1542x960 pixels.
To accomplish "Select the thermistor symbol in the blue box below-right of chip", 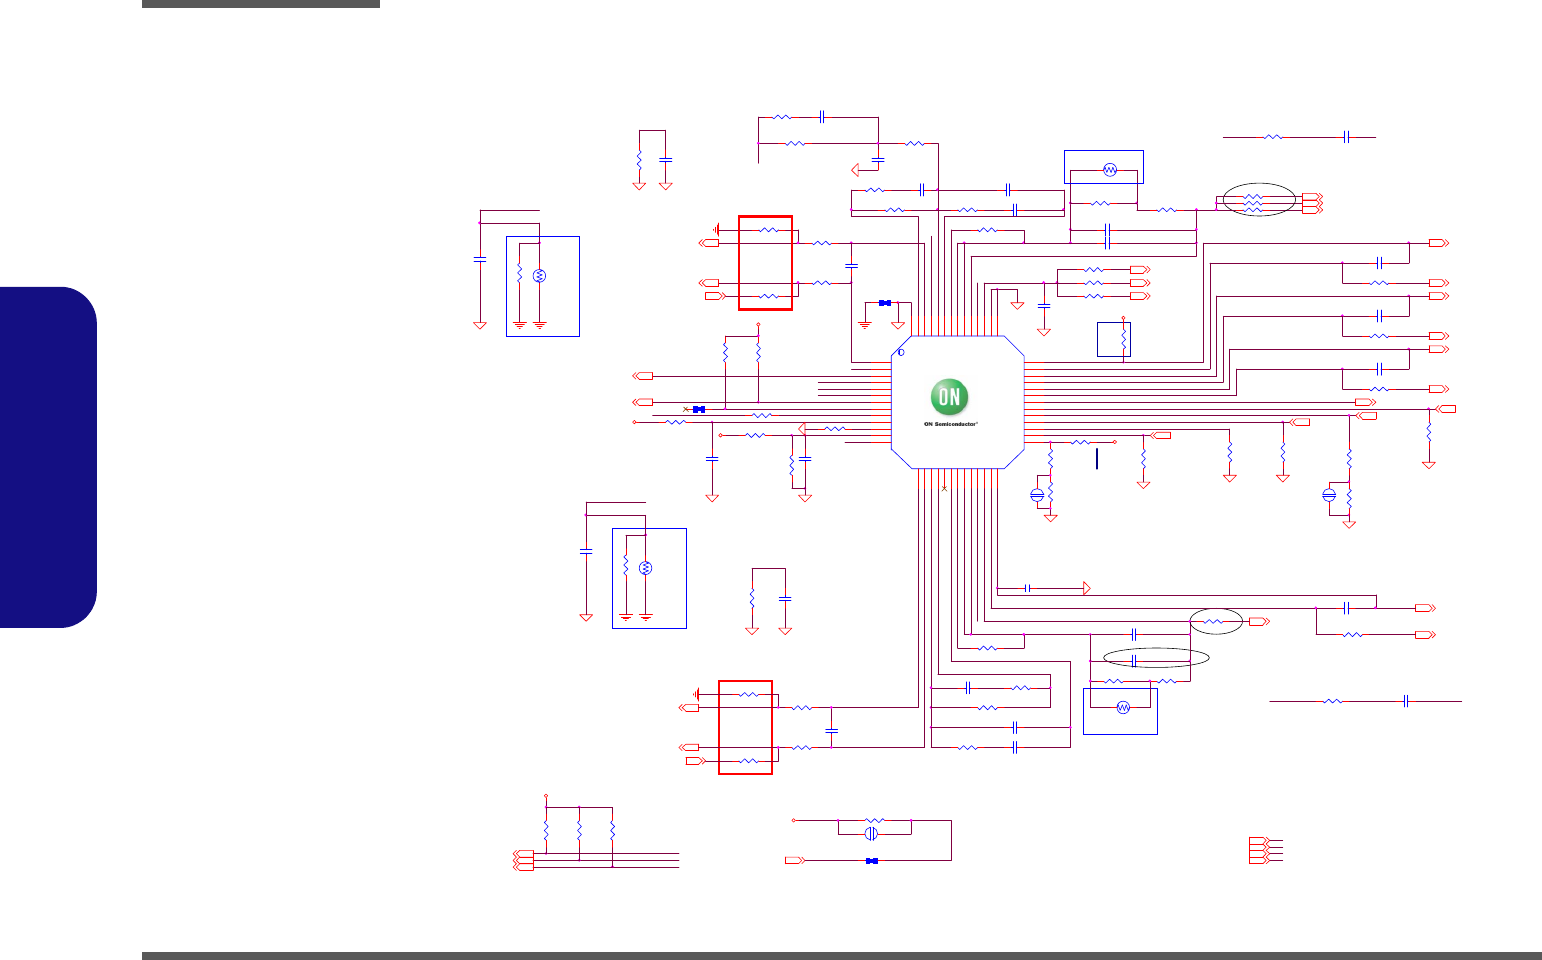I will coord(1123,707).
